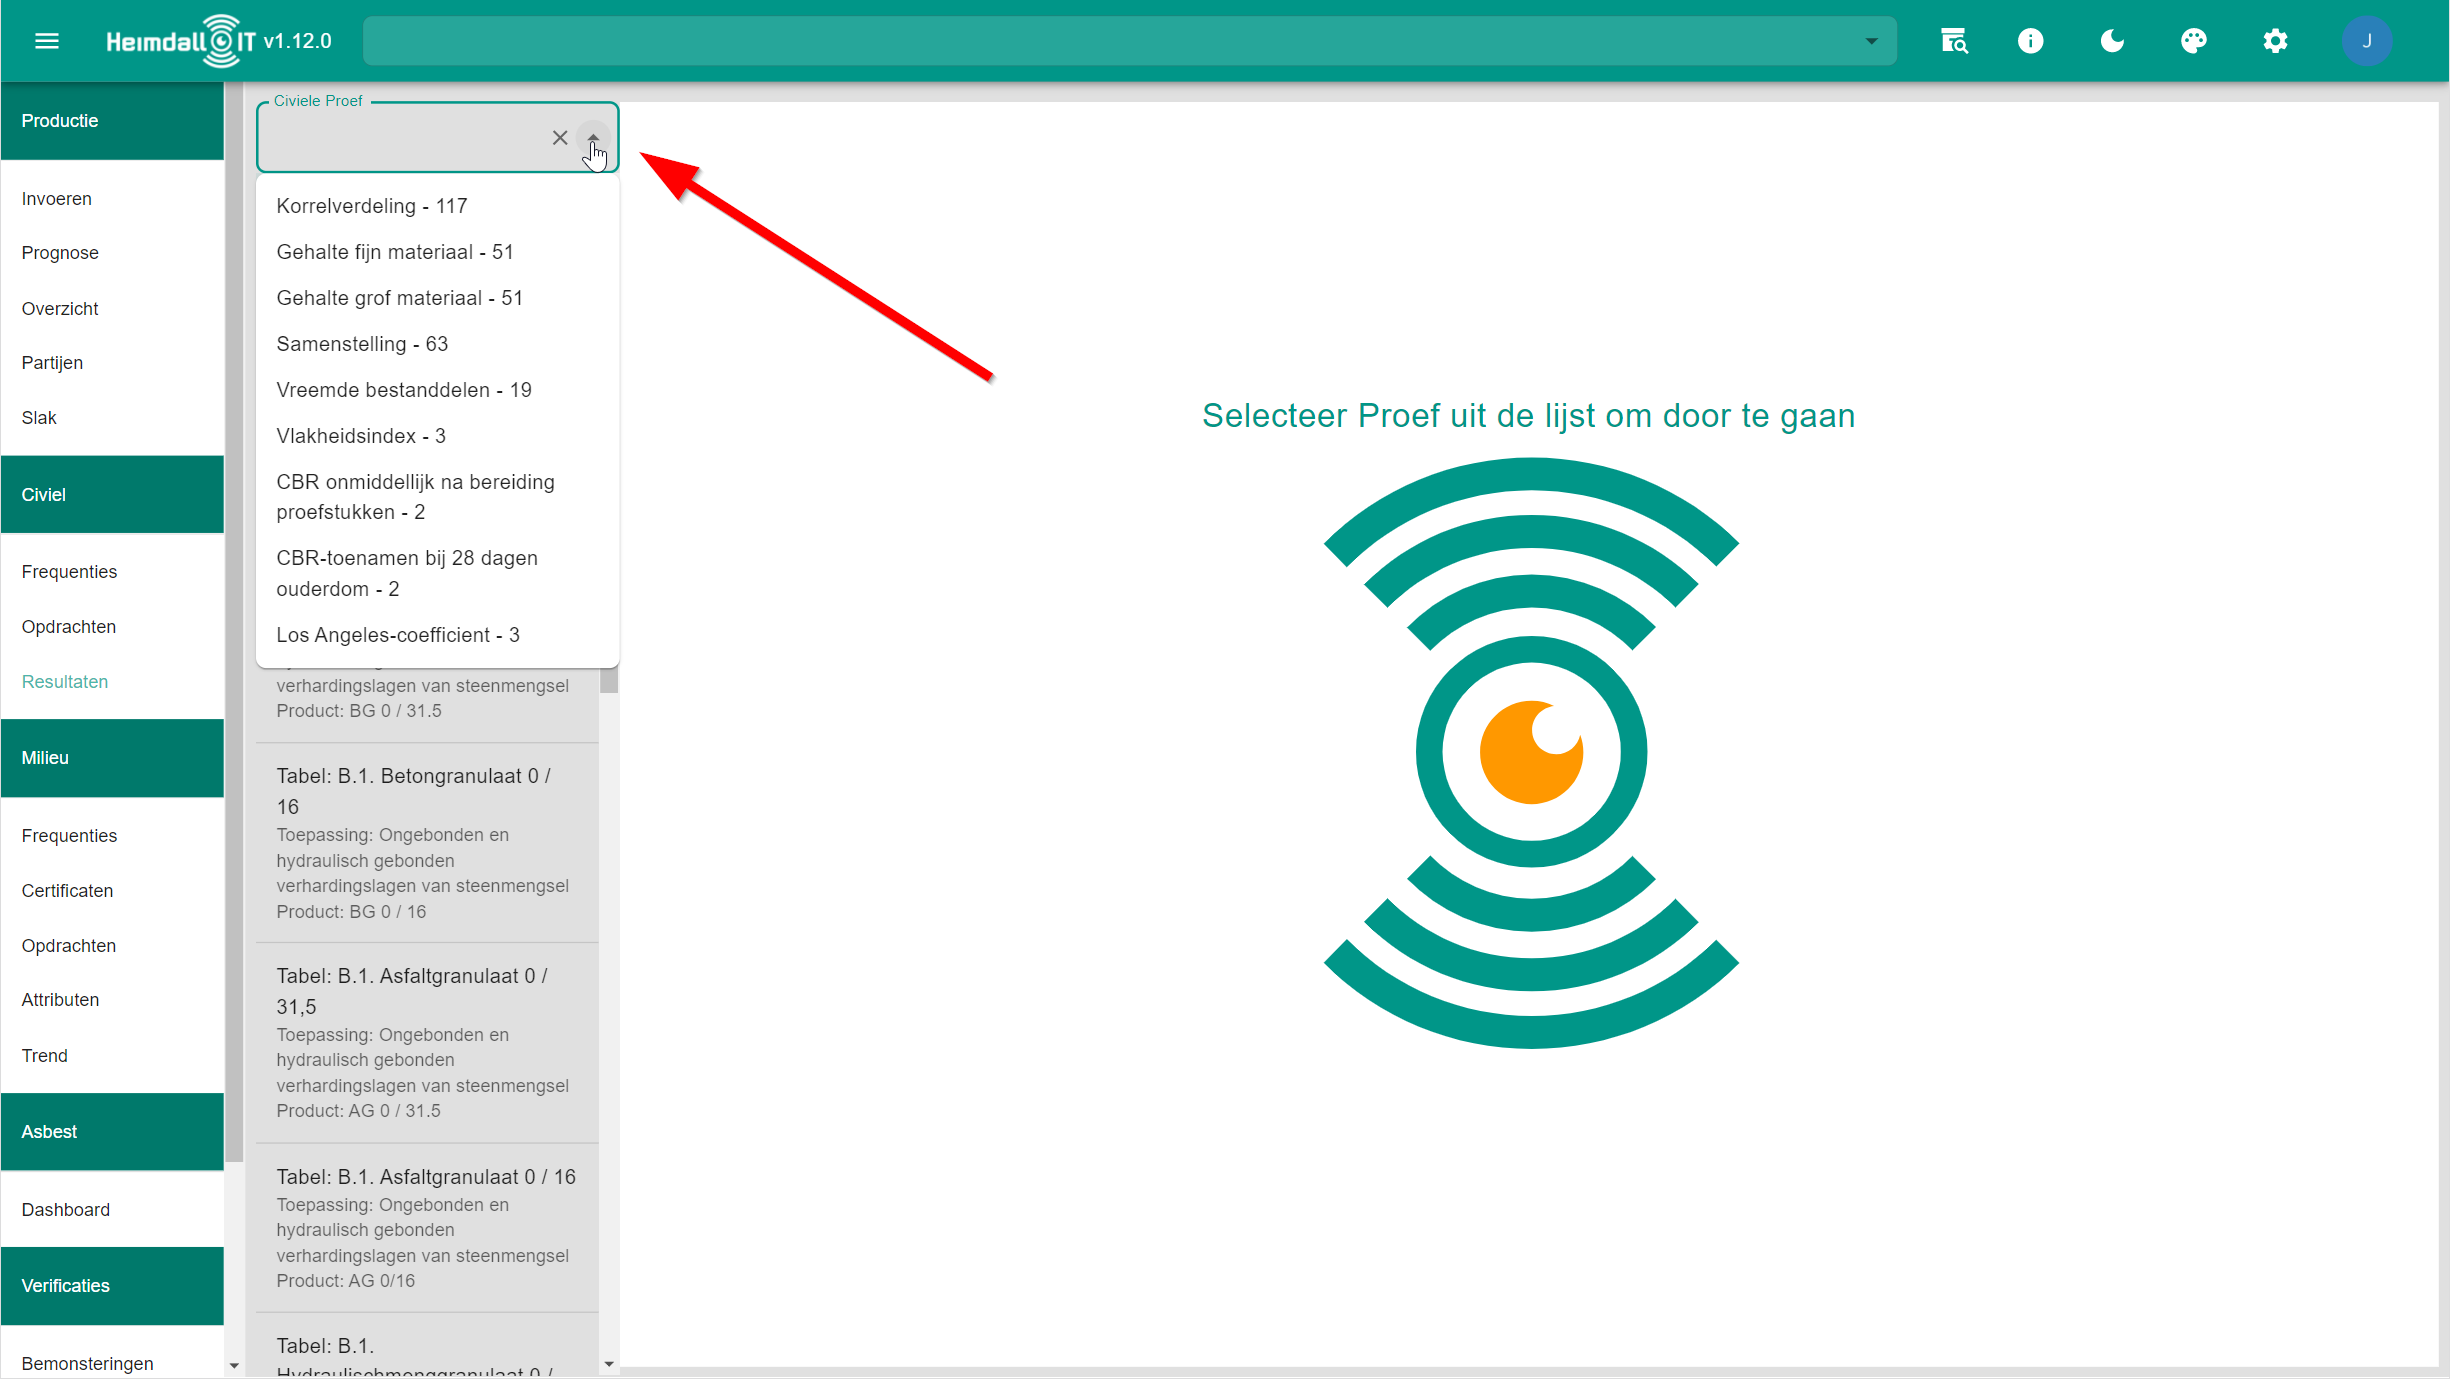Toggle dark mode with the moon icon
The height and width of the screenshot is (1379, 2450).
2112,41
